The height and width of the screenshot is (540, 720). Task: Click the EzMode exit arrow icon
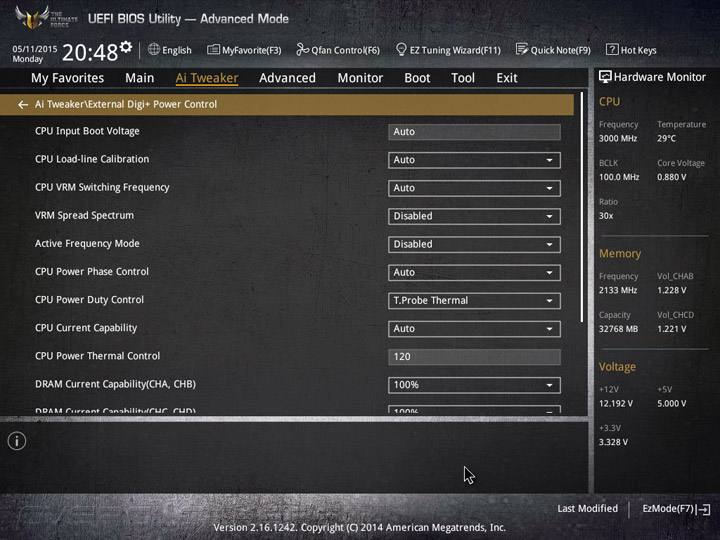pos(703,509)
